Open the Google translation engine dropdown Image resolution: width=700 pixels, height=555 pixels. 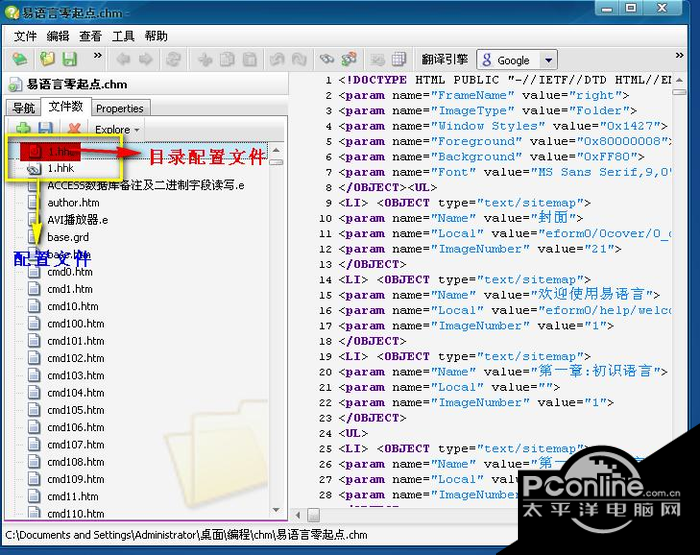[x=548, y=61]
